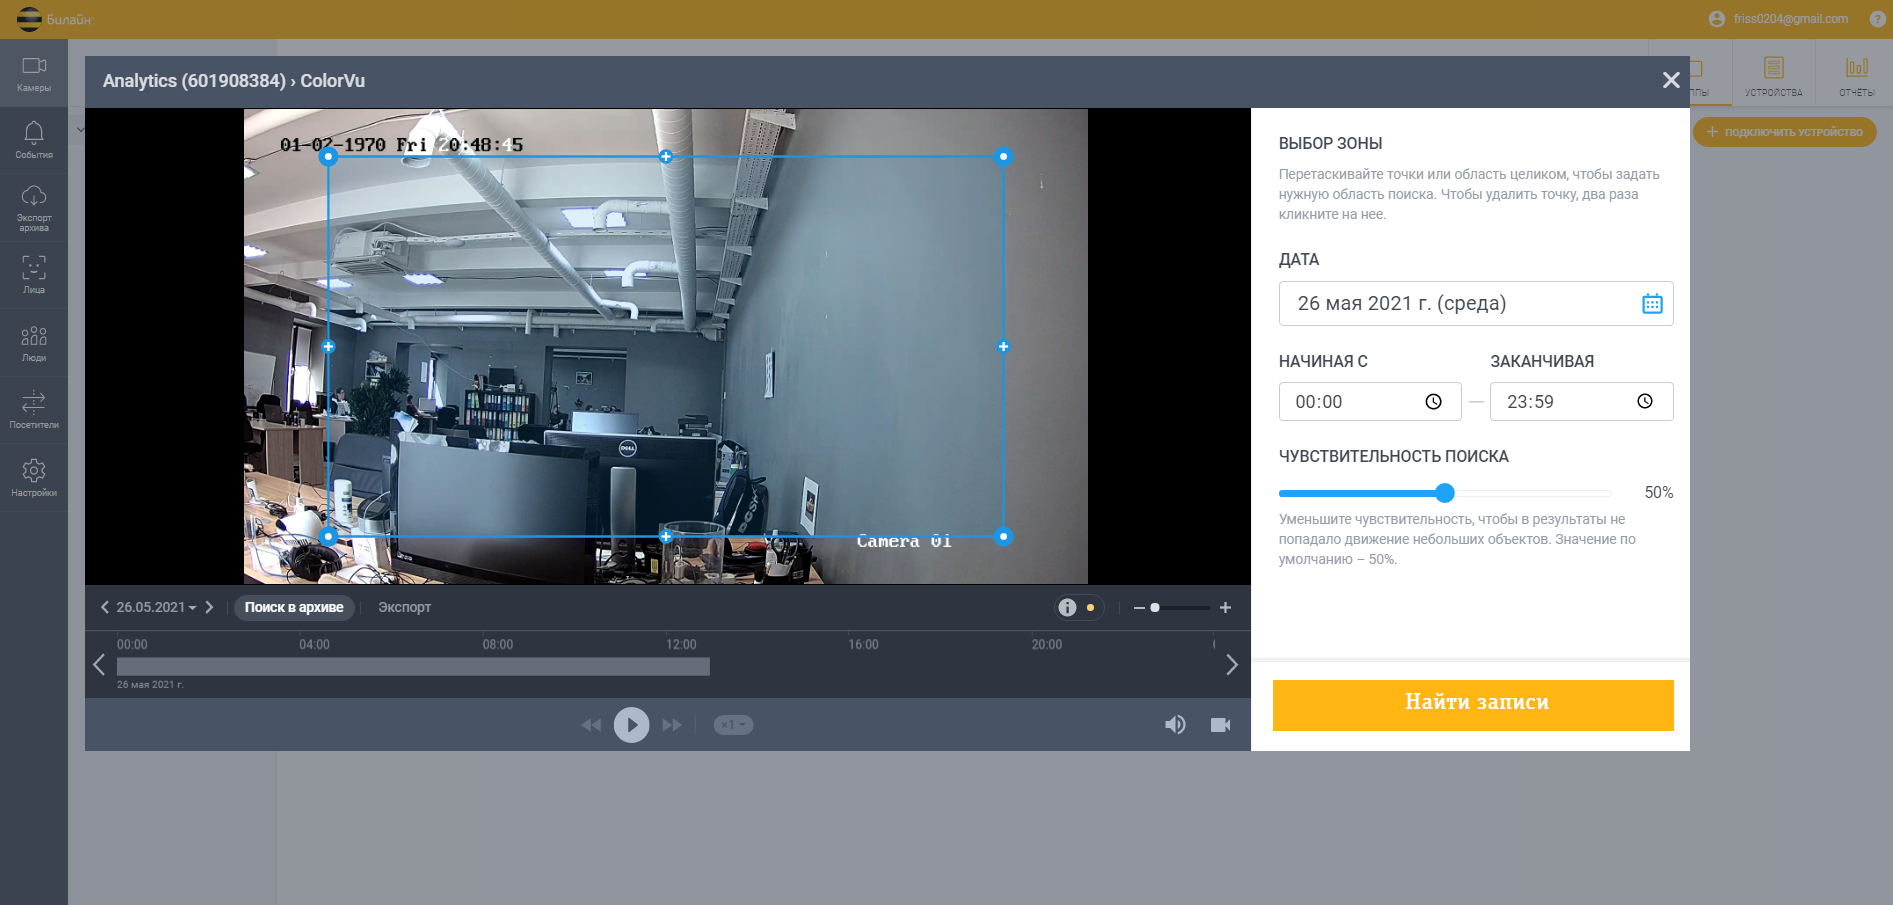Zoom out timeline with minus
This screenshot has height=905, width=1893.
pyautogui.click(x=1139, y=608)
